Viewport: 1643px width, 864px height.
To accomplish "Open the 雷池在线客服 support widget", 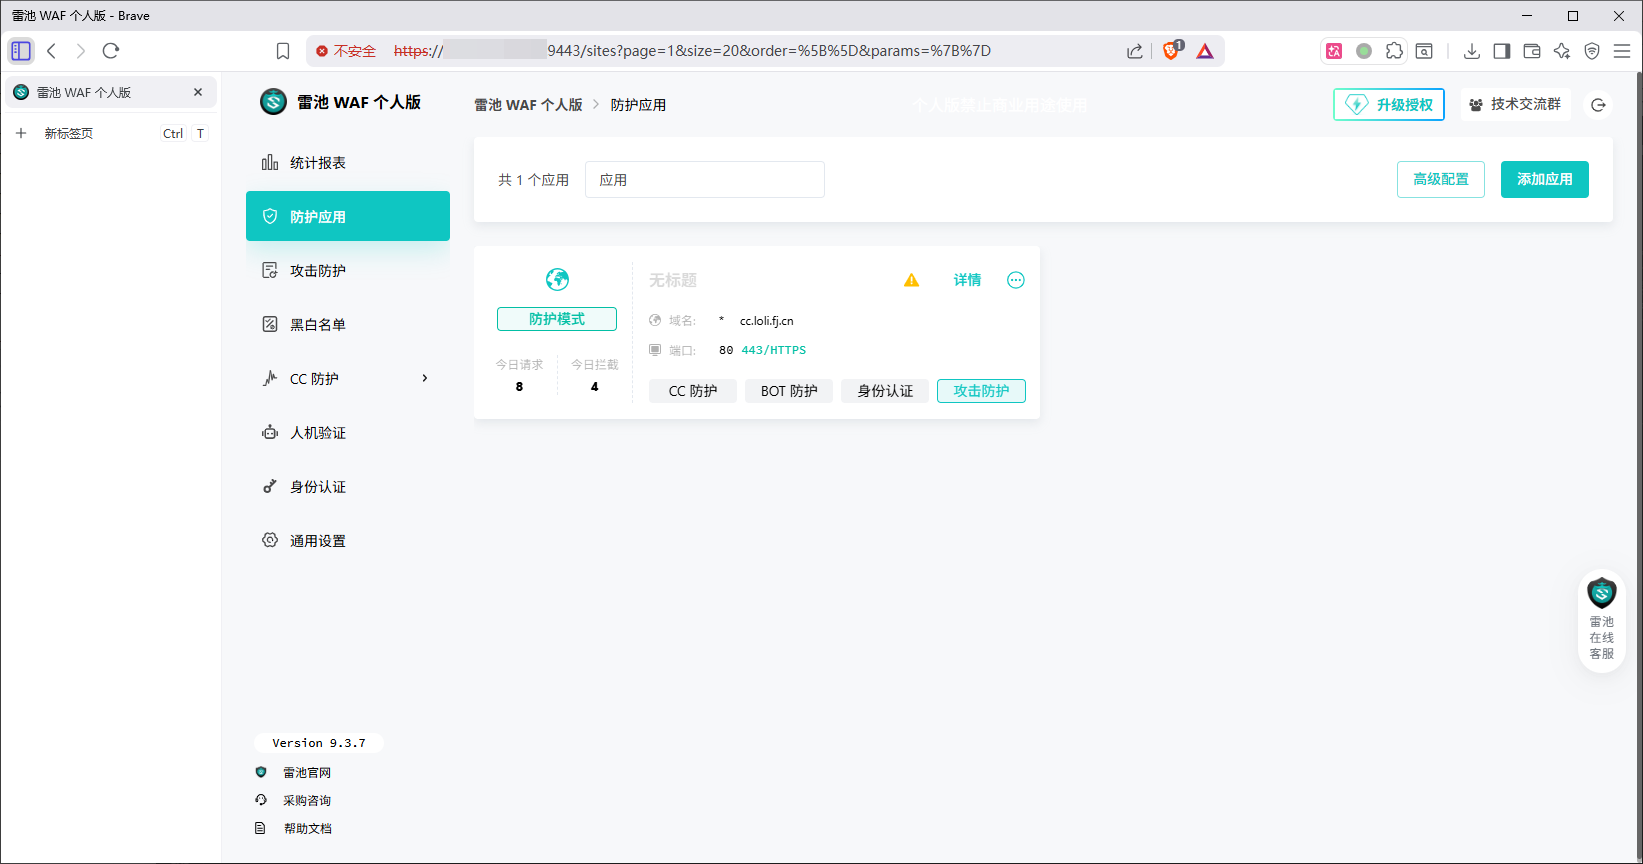I will click(1602, 621).
